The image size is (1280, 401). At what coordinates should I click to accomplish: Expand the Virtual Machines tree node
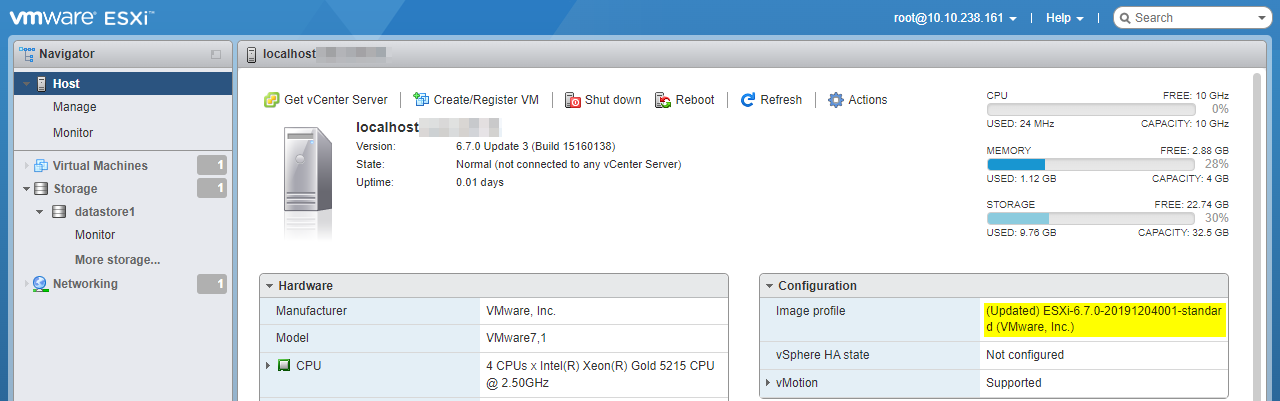click(x=27, y=166)
